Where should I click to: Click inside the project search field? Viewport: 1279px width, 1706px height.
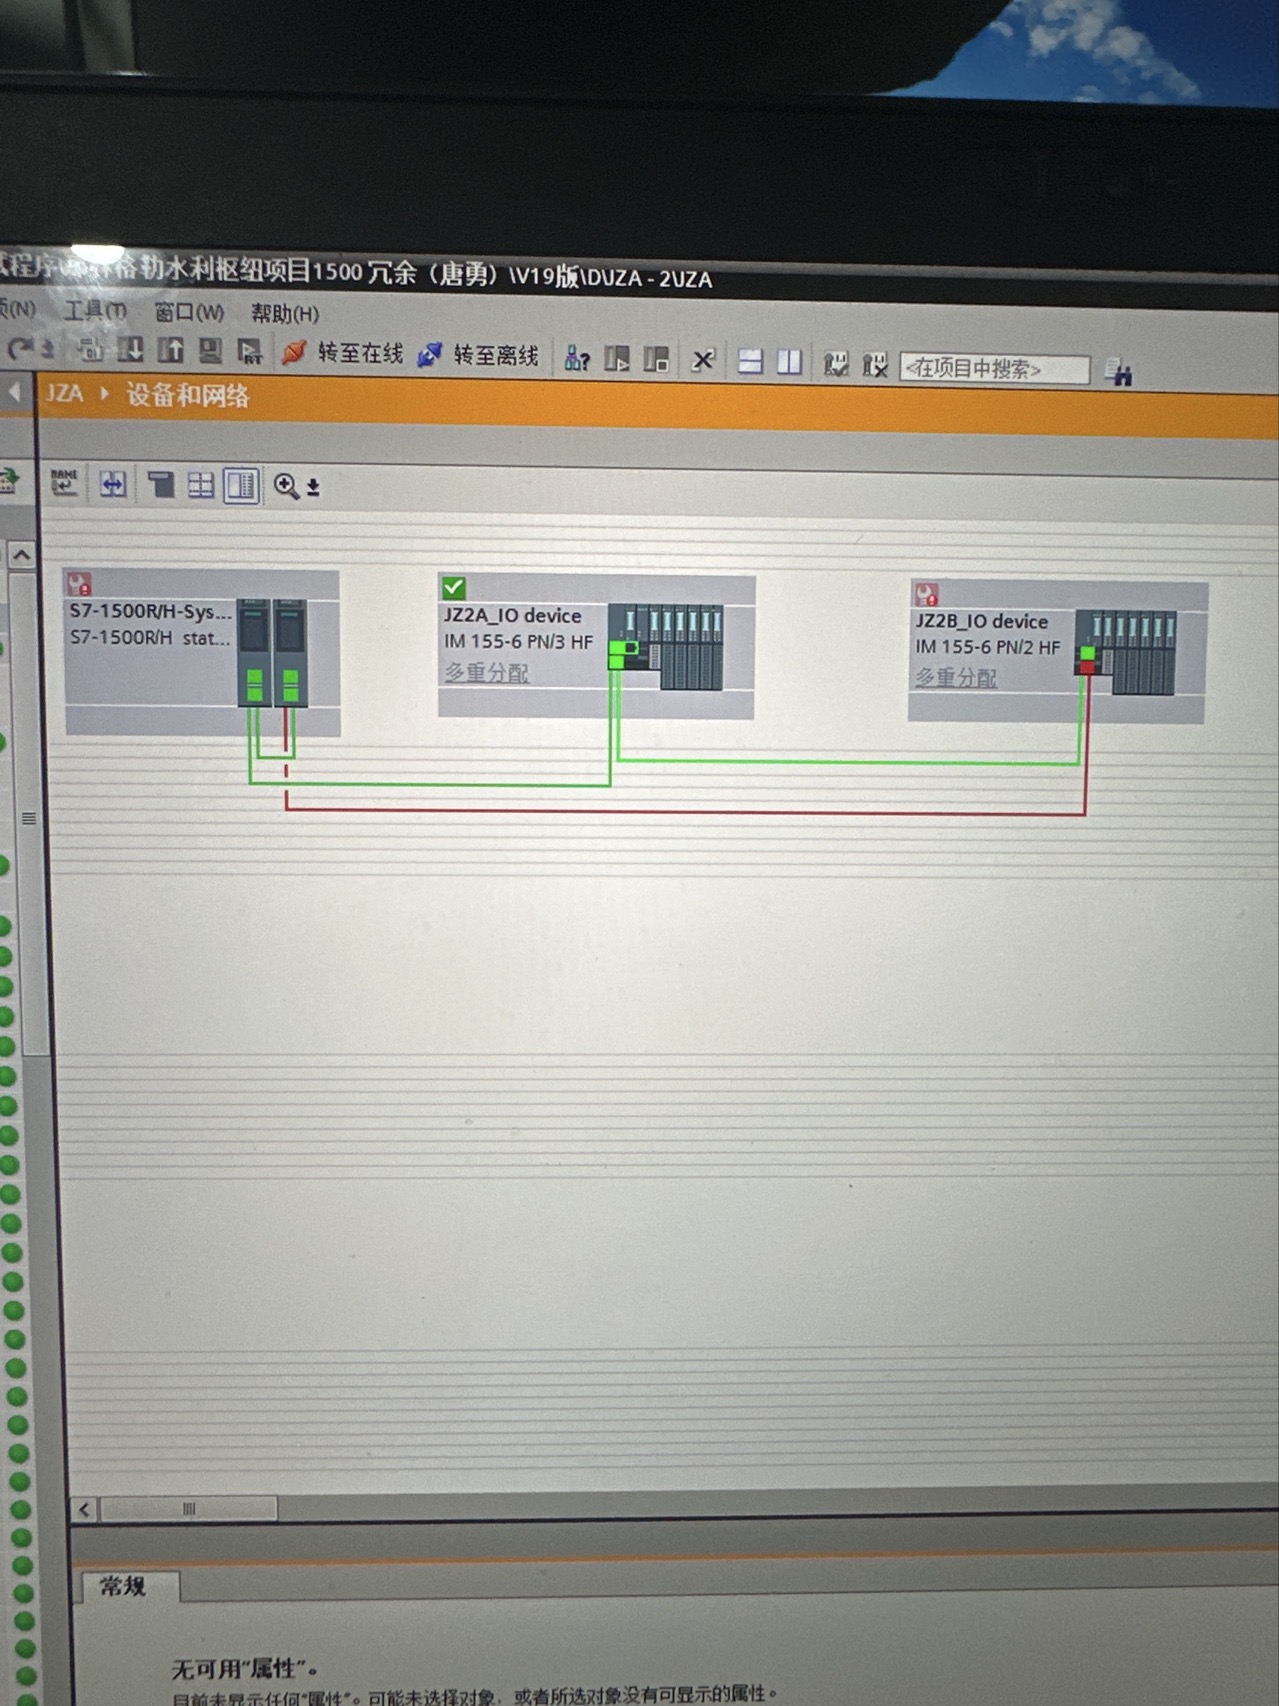(x=994, y=369)
